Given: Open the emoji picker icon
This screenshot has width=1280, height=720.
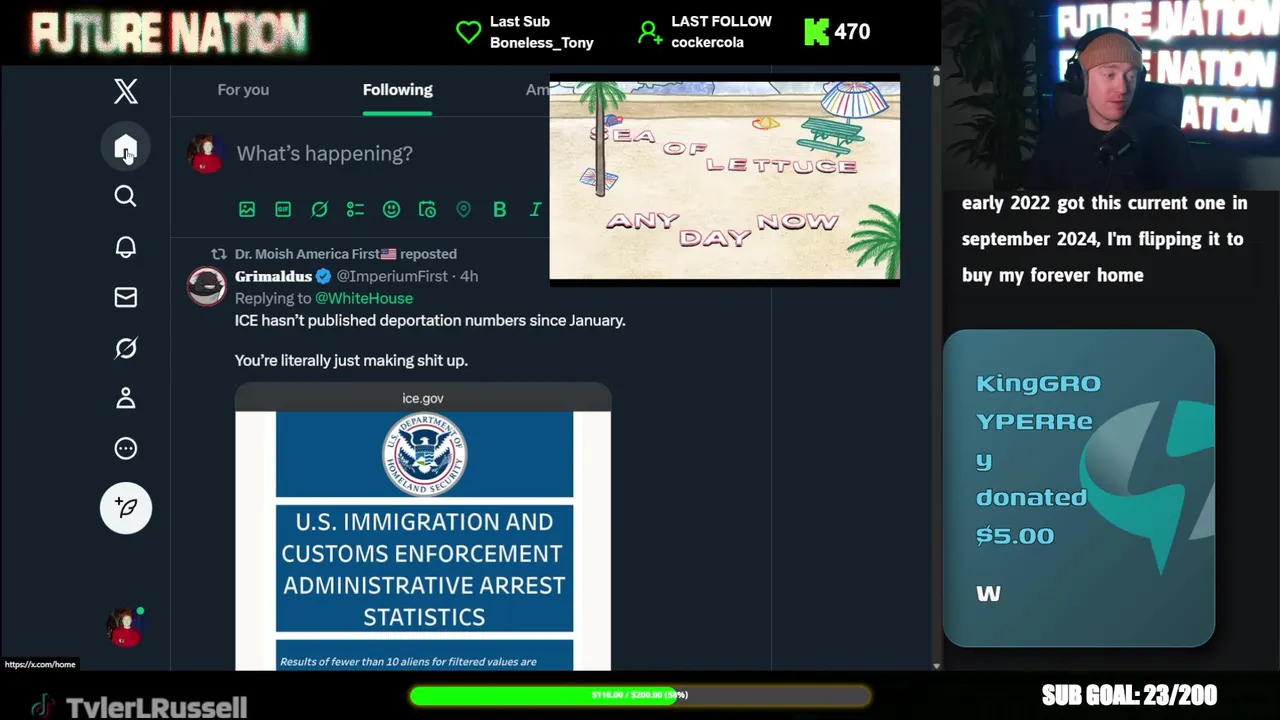Looking at the screenshot, I should [x=391, y=209].
